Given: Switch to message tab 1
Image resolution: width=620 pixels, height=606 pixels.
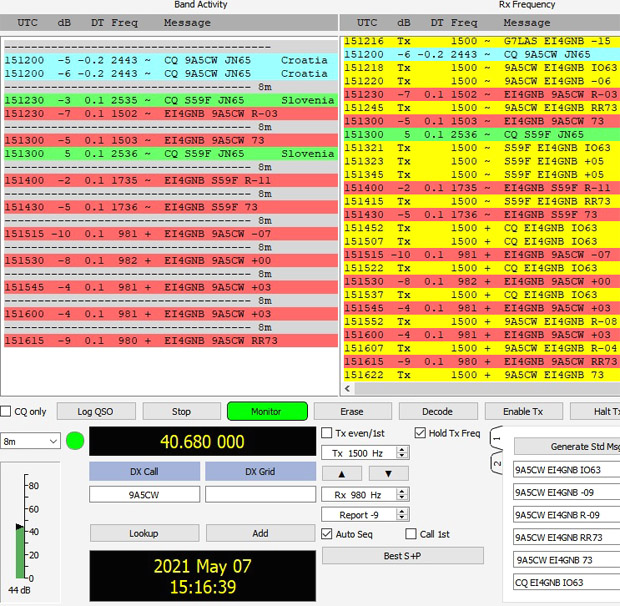Looking at the screenshot, I should click(497, 439).
